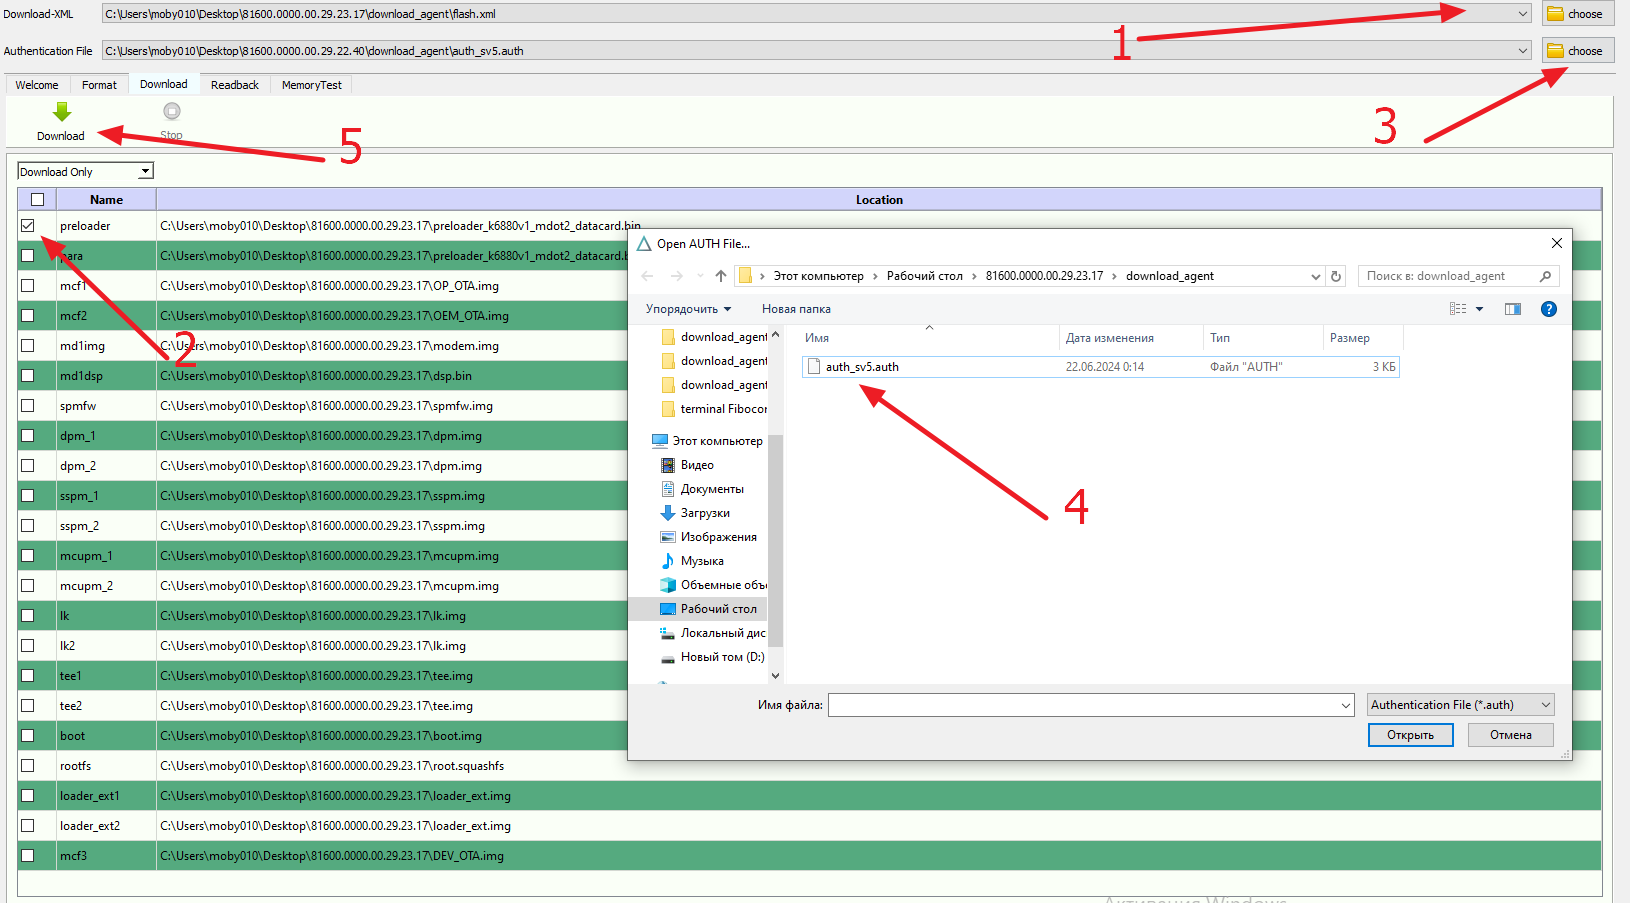The width and height of the screenshot is (1630, 903).
Task: Expand the file name history dropdown
Action: pos(1346,706)
